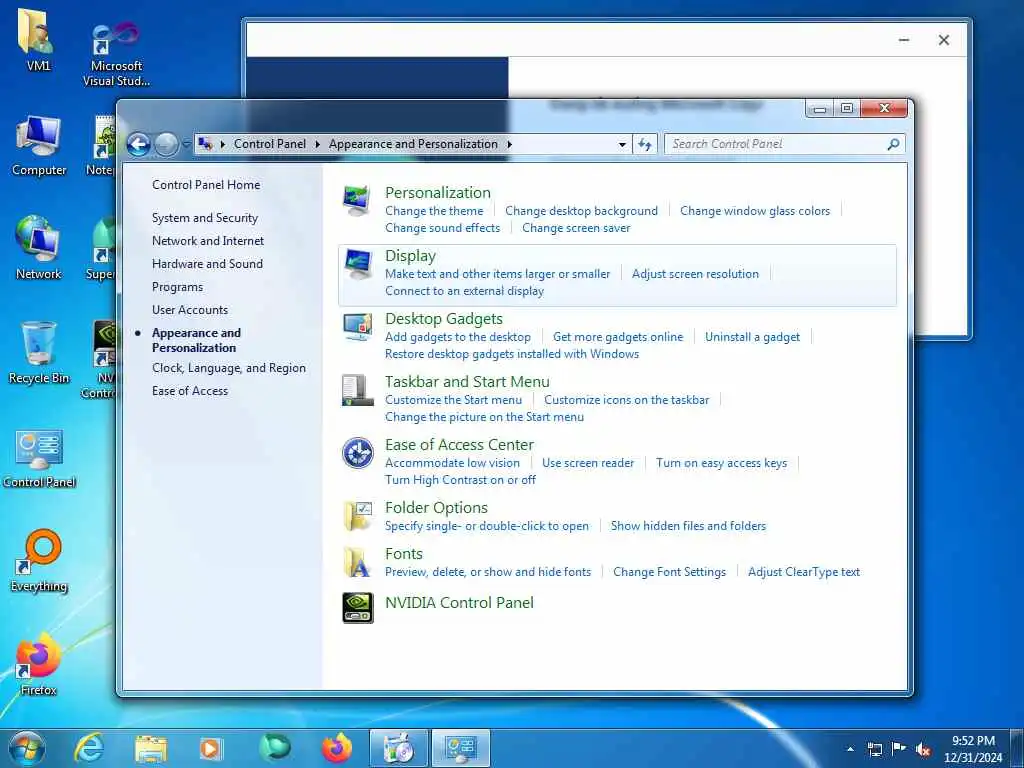This screenshot has height=768, width=1024.
Task: Open the Recycle Bin desktop icon
Action: 39,353
